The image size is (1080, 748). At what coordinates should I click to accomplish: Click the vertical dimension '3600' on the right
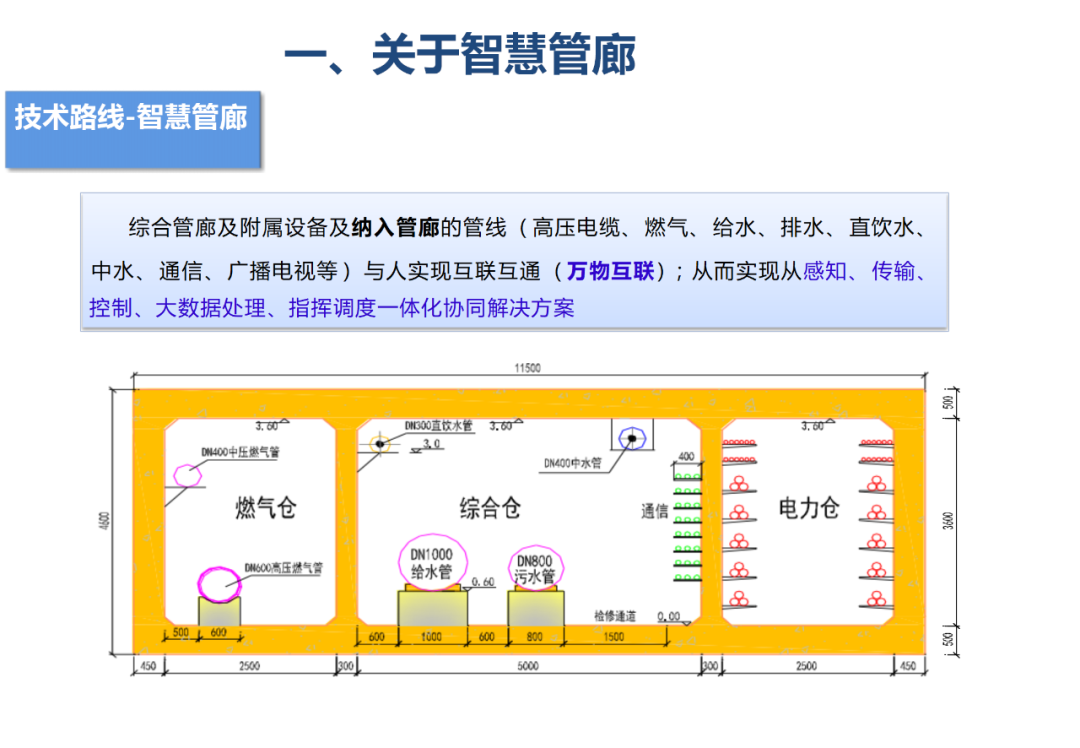pos(948,521)
